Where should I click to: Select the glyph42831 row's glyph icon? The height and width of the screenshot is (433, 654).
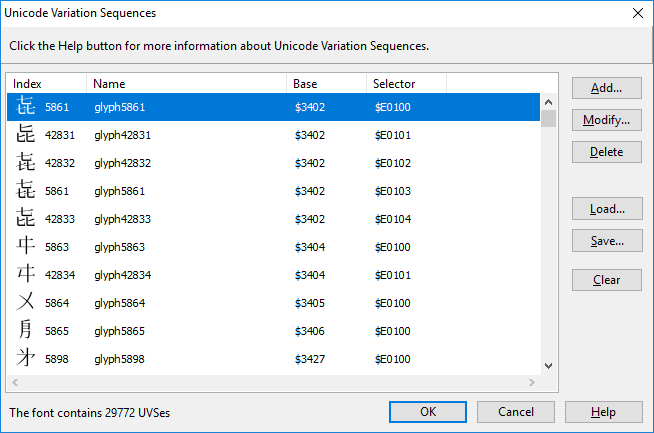[x=25, y=134]
